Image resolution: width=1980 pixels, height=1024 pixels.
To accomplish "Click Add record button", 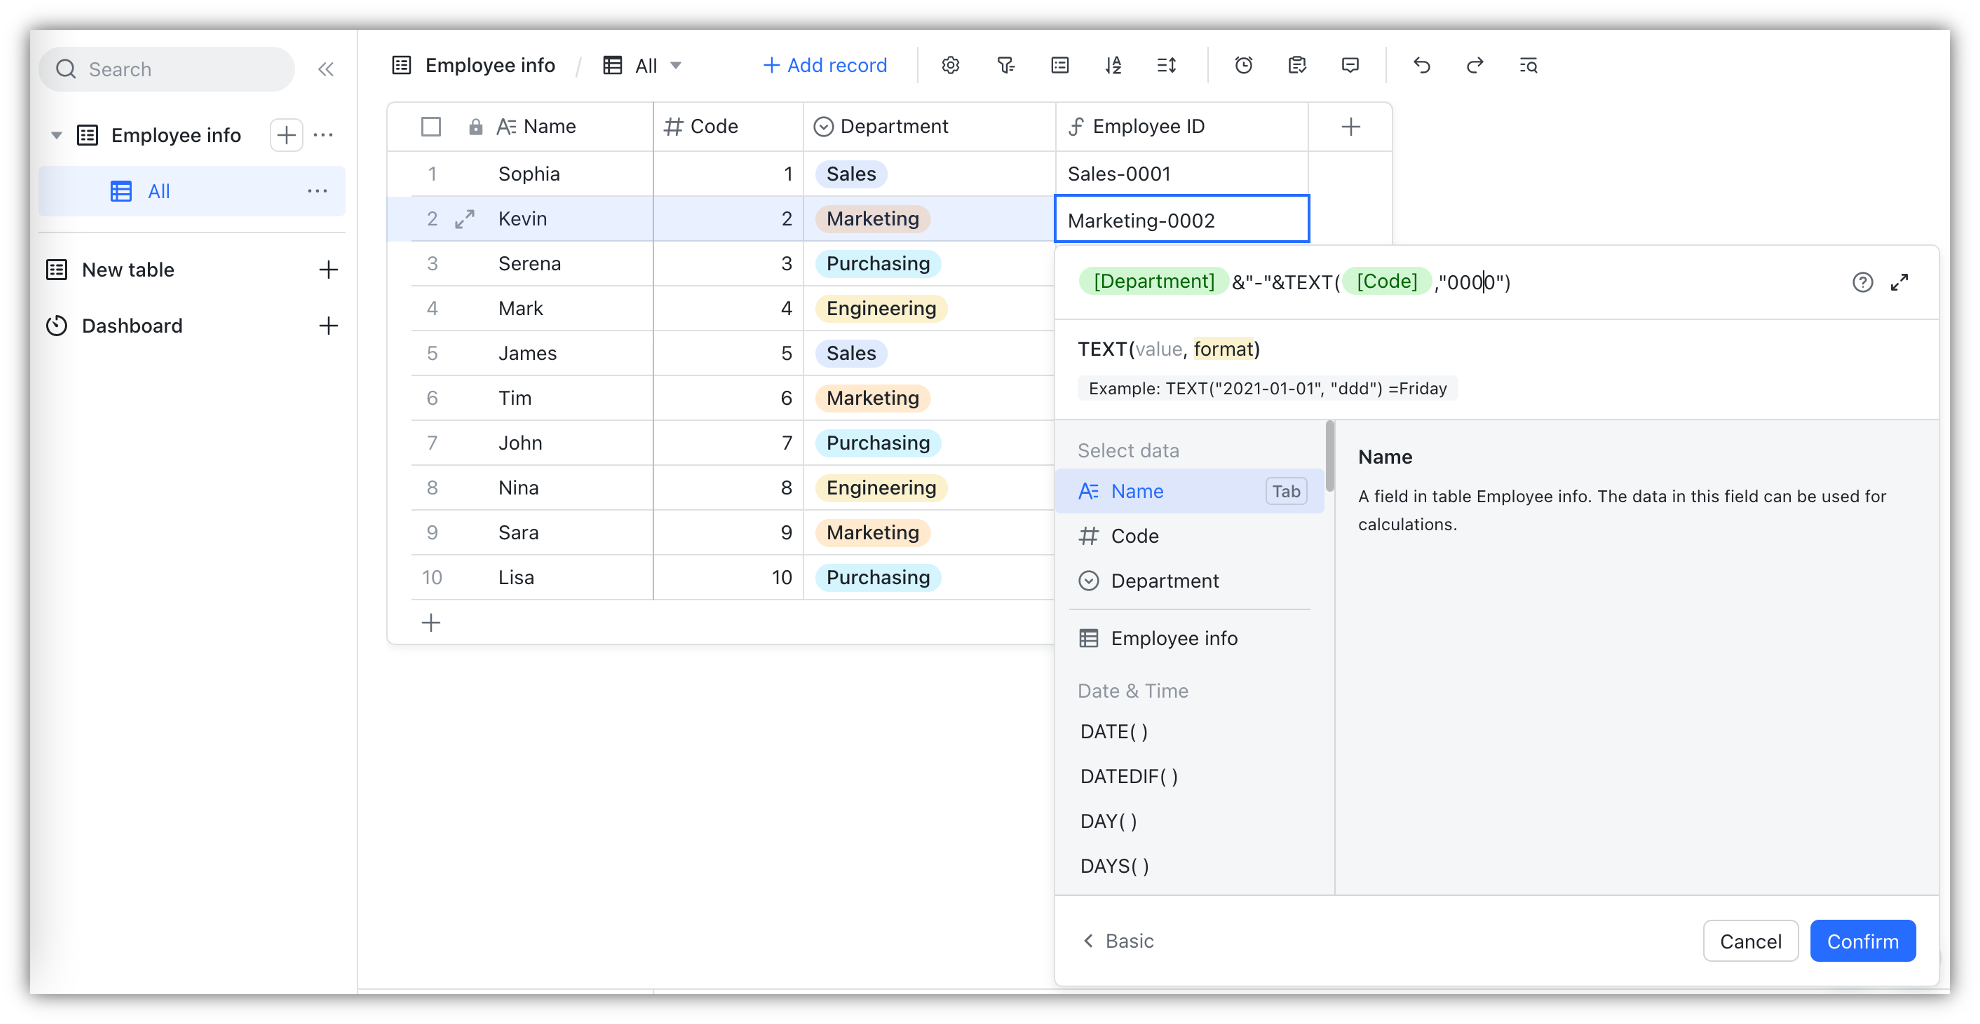I will (x=825, y=65).
